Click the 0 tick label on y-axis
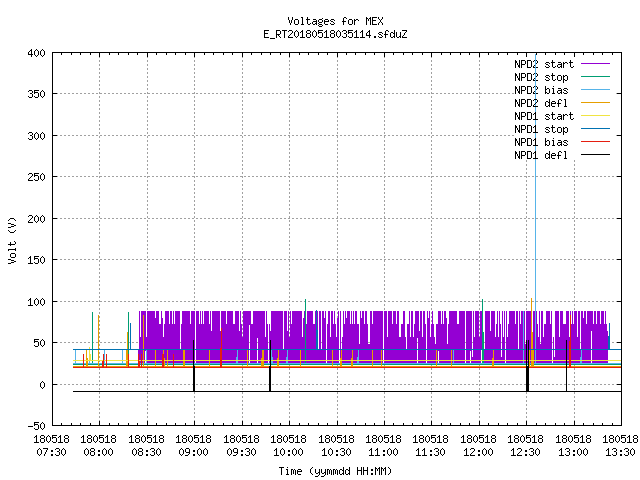This screenshot has width=640, height=480. (42, 385)
